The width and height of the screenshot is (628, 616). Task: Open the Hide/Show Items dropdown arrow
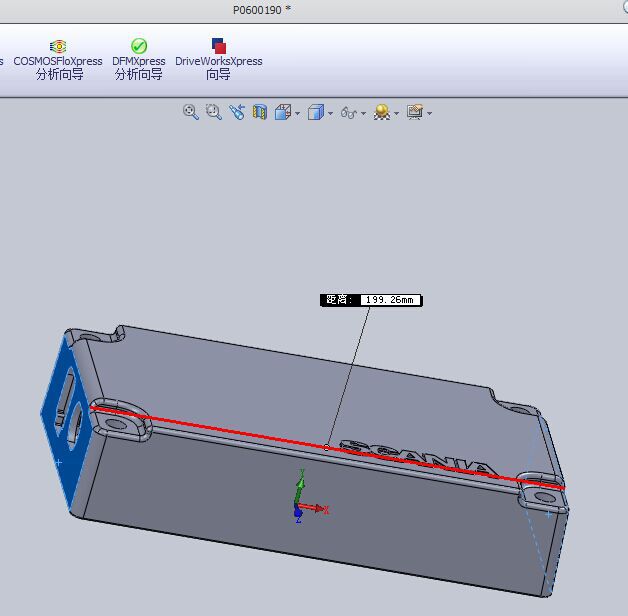coord(364,114)
